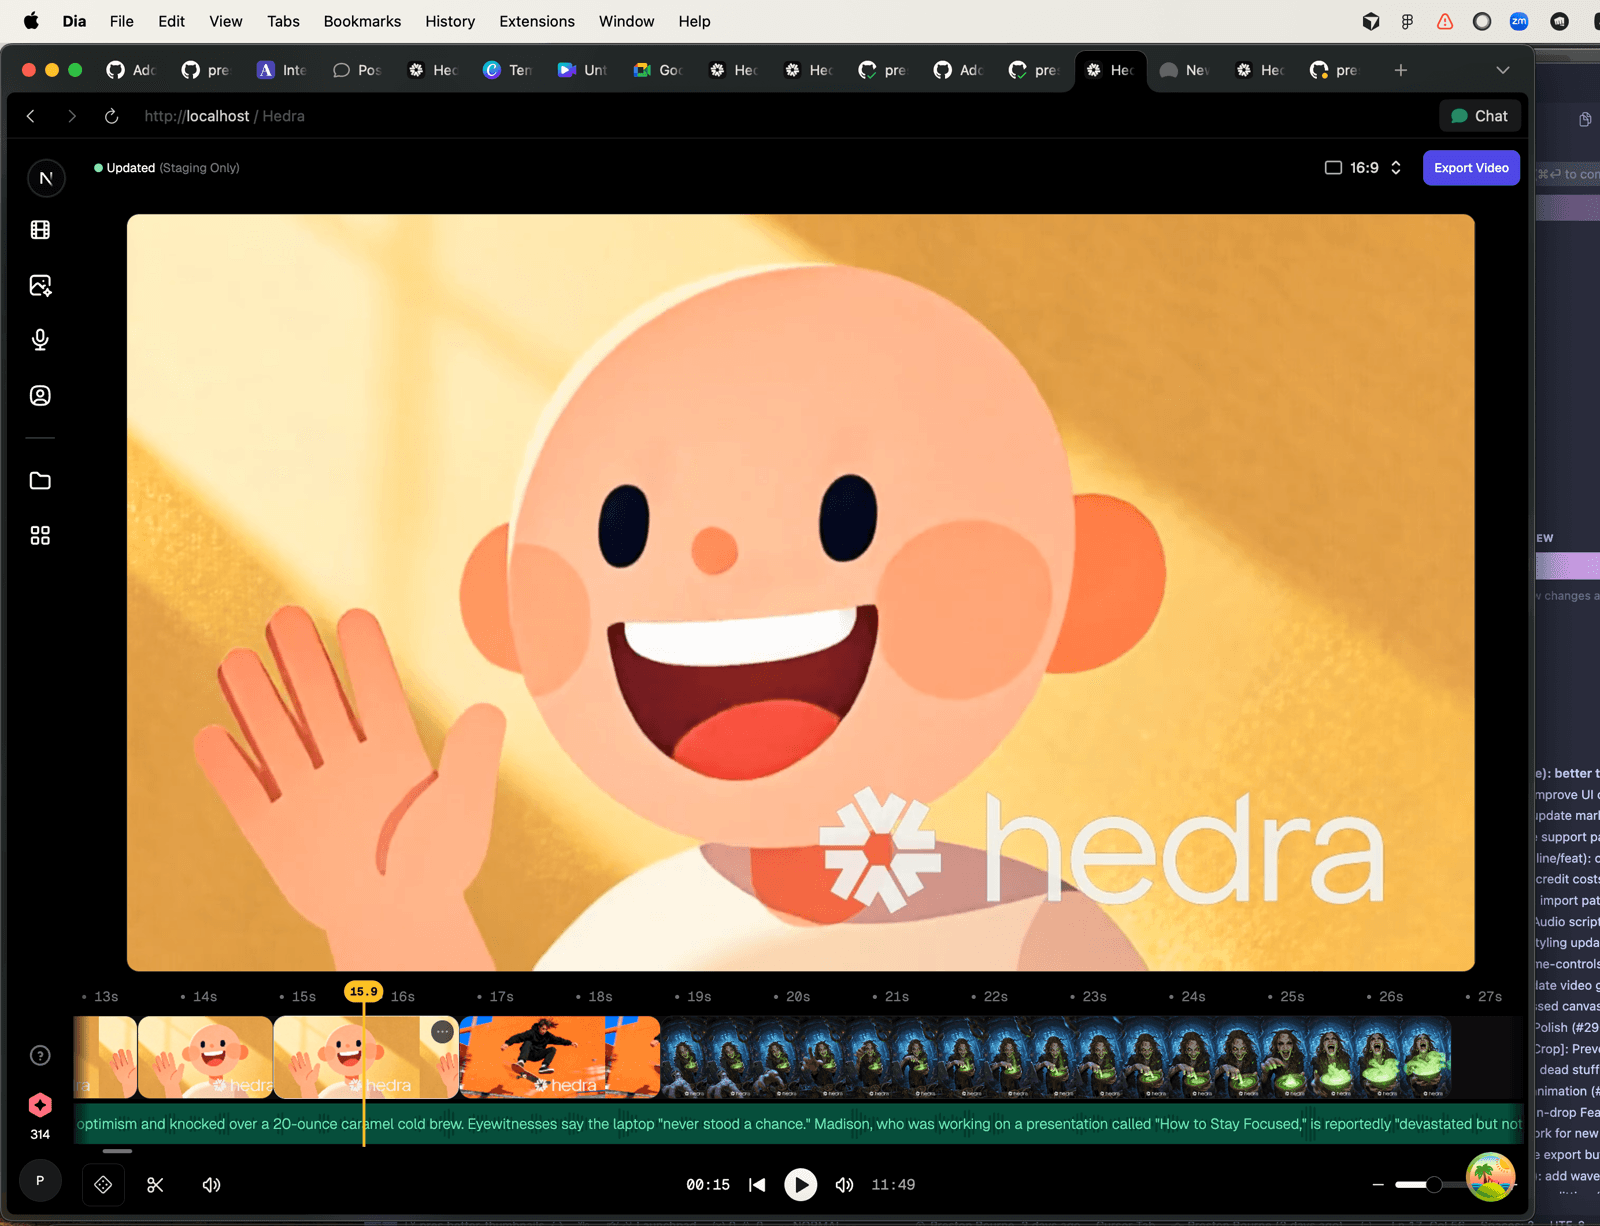Image resolution: width=1600 pixels, height=1226 pixels.
Task: Select the scissors split tool
Action: coord(155,1185)
